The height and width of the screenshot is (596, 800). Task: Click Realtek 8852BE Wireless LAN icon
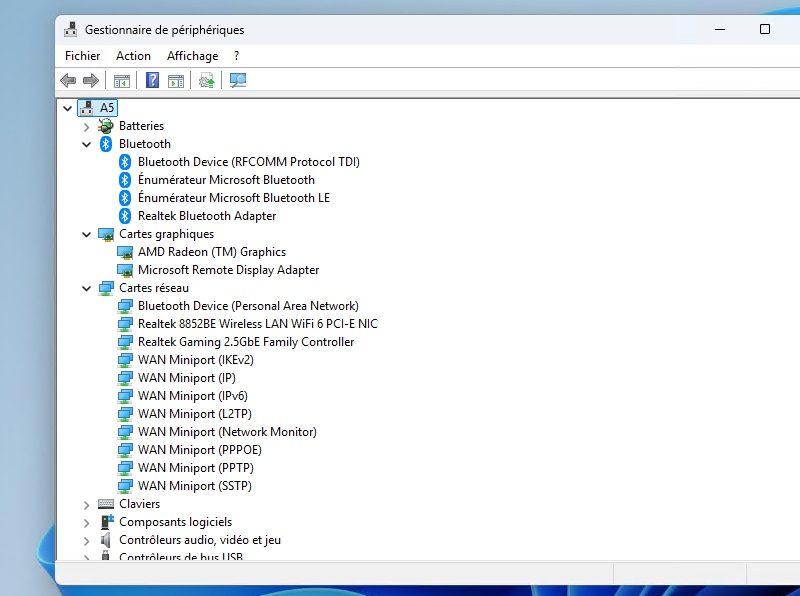click(125, 324)
